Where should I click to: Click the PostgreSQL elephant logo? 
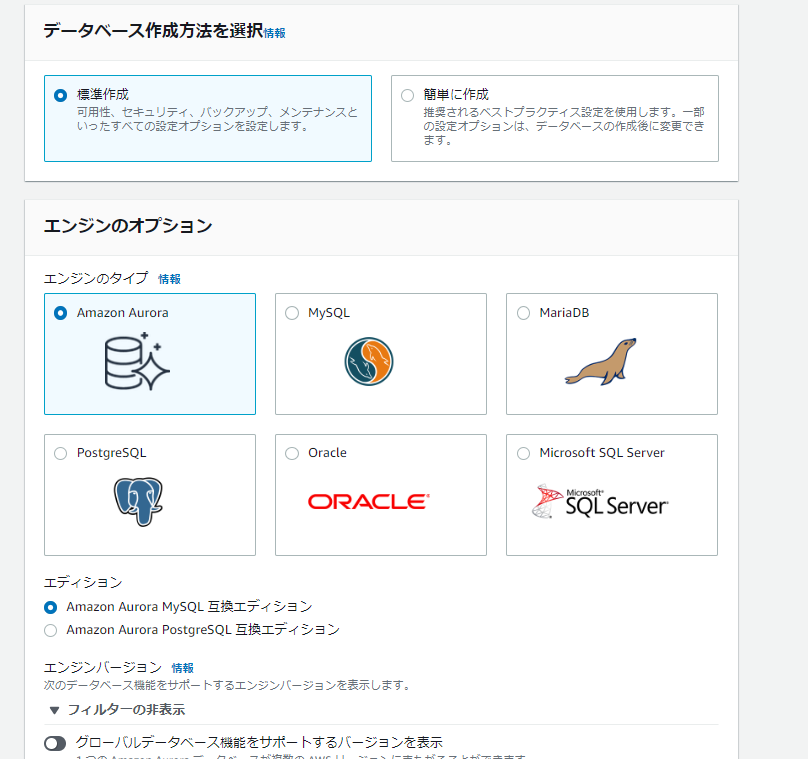pyautogui.click(x=137, y=500)
